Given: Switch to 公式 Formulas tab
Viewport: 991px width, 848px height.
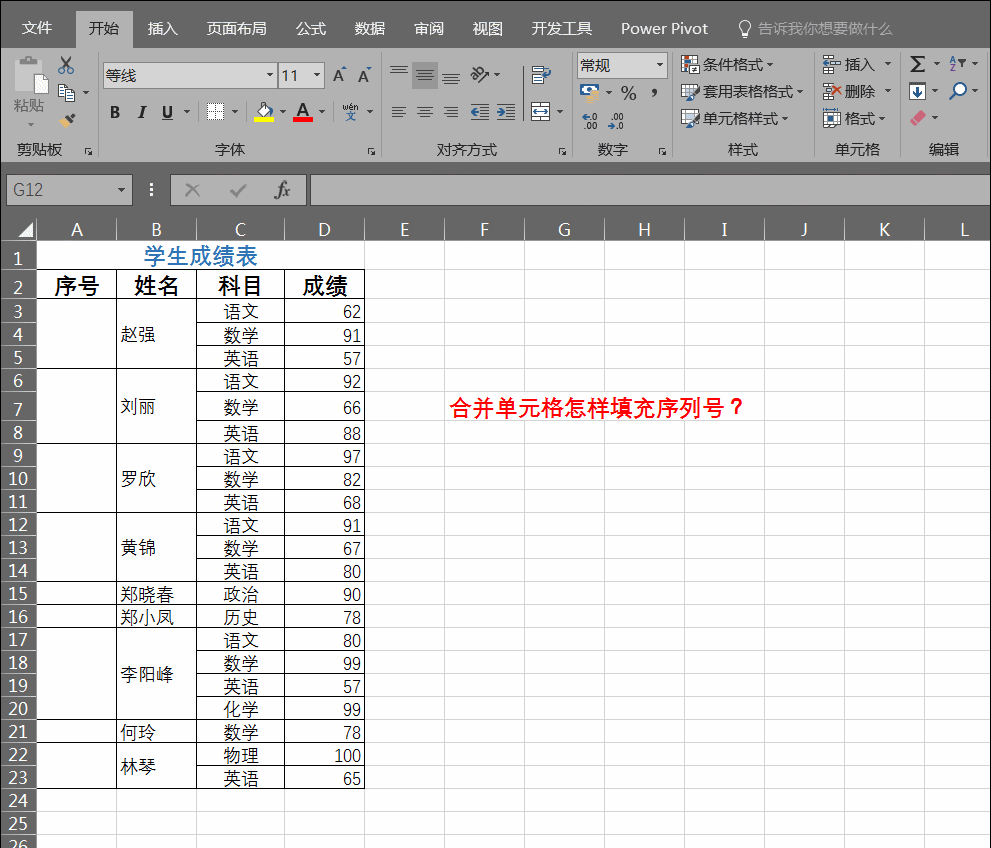Looking at the screenshot, I should pyautogui.click(x=311, y=28).
